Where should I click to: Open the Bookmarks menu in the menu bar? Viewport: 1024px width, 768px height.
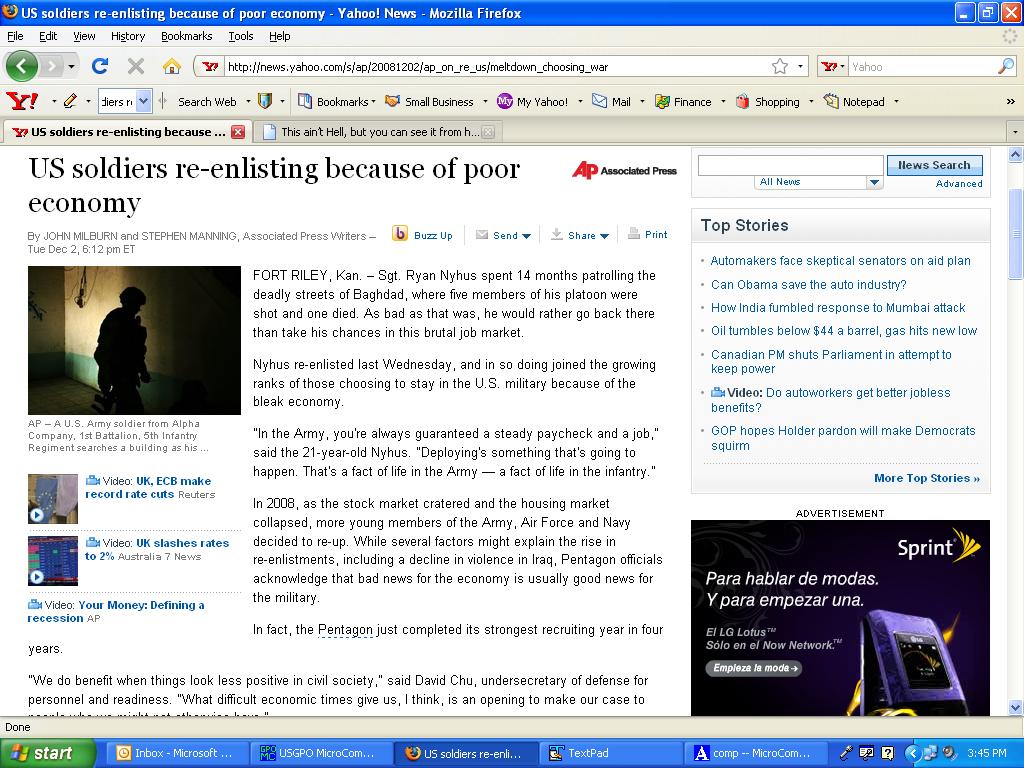tap(186, 36)
